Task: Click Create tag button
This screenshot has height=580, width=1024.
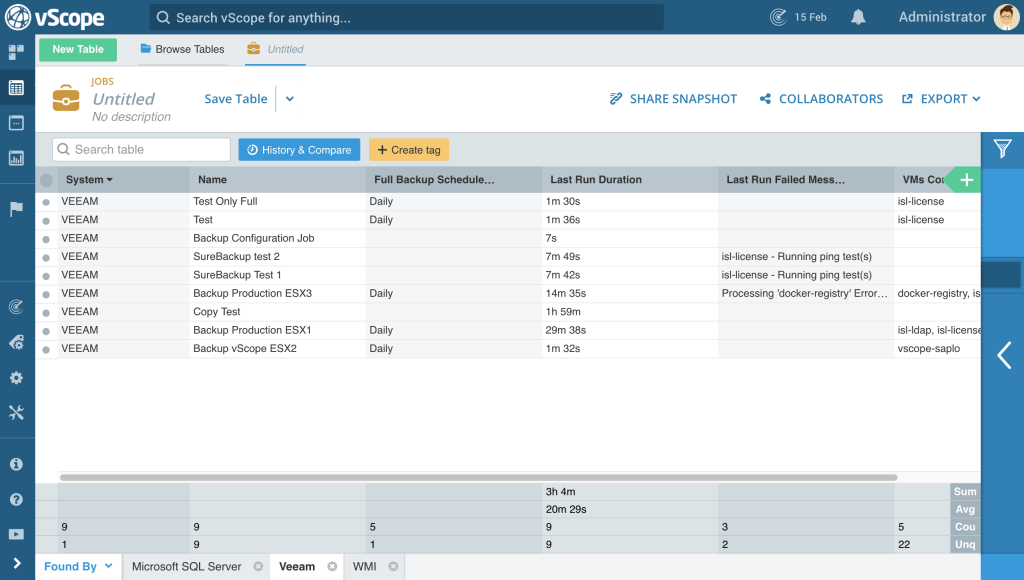Action: click(409, 150)
